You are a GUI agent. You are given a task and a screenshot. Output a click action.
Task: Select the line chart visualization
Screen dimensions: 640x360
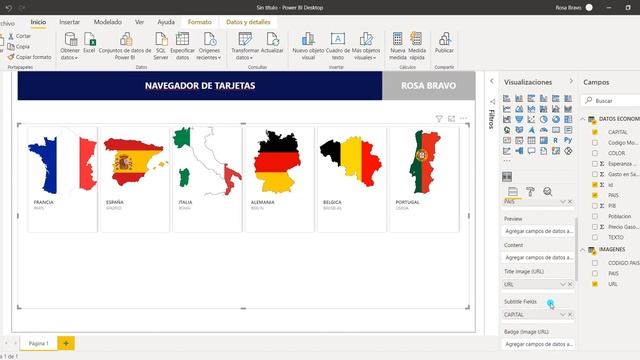pos(507,109)
